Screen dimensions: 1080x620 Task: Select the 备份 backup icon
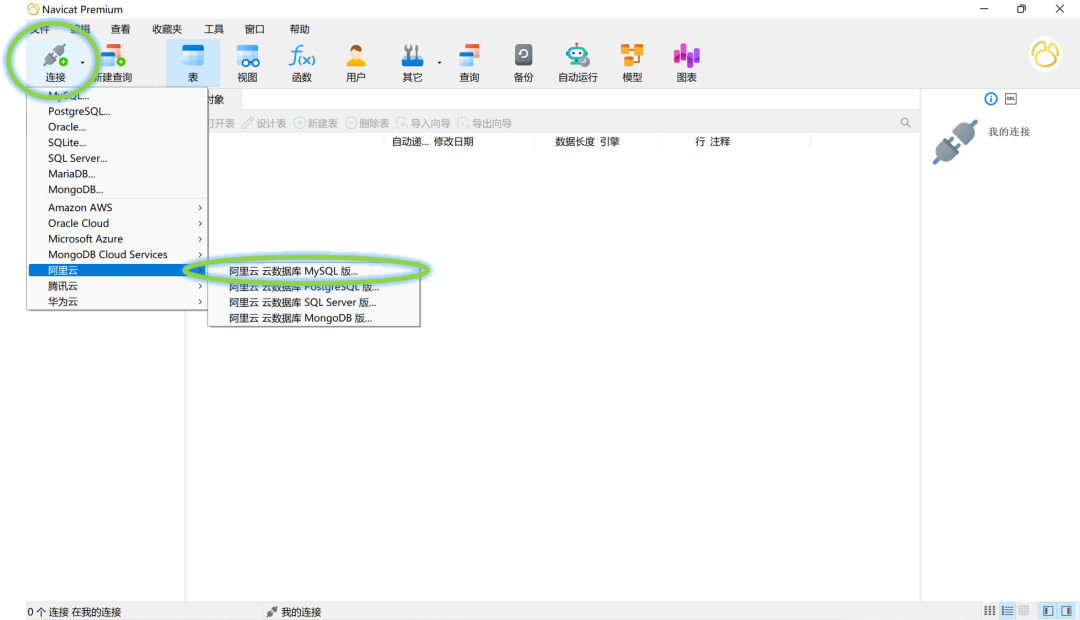coord(523,56)
